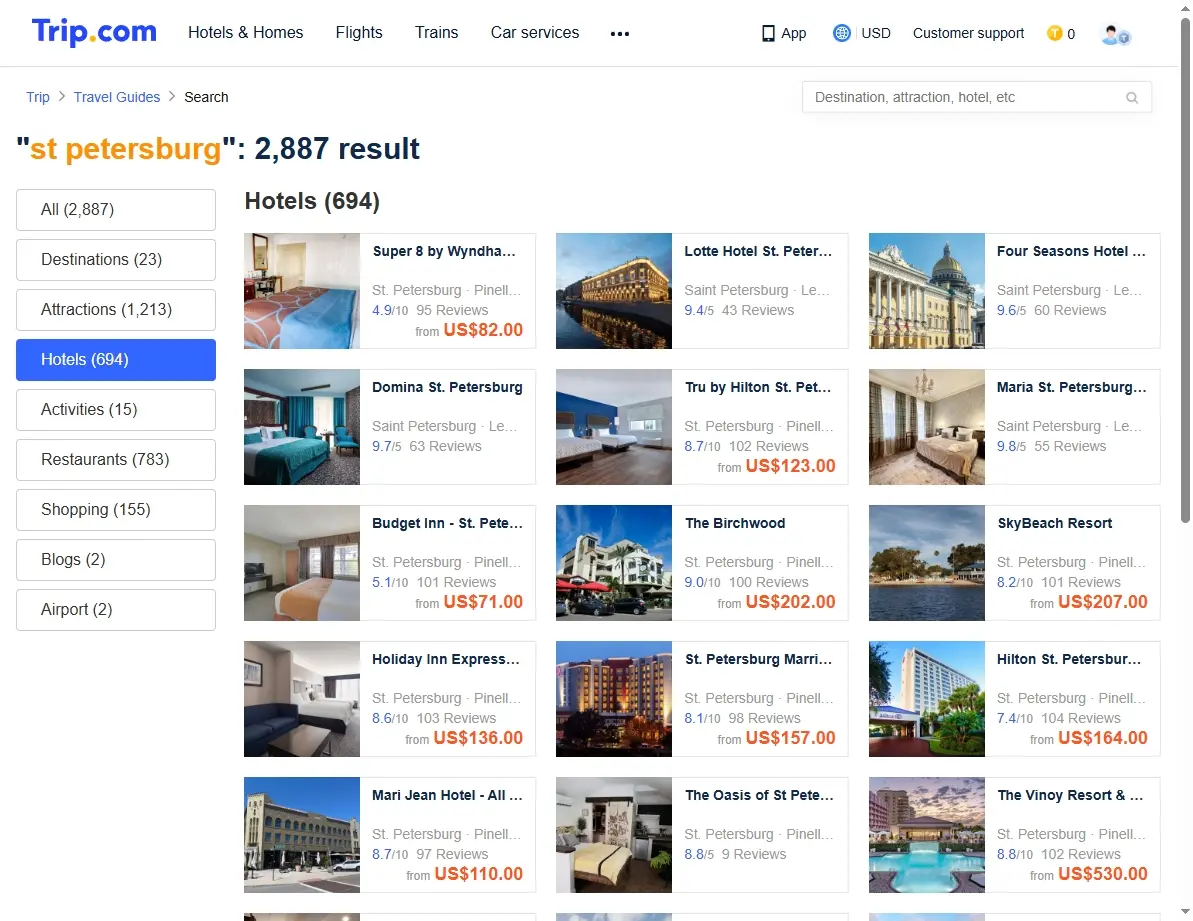This screenshot has width=1193, height=921.
Task: Open The Vinoy Resort photo
Action: (x=927, y=835)
